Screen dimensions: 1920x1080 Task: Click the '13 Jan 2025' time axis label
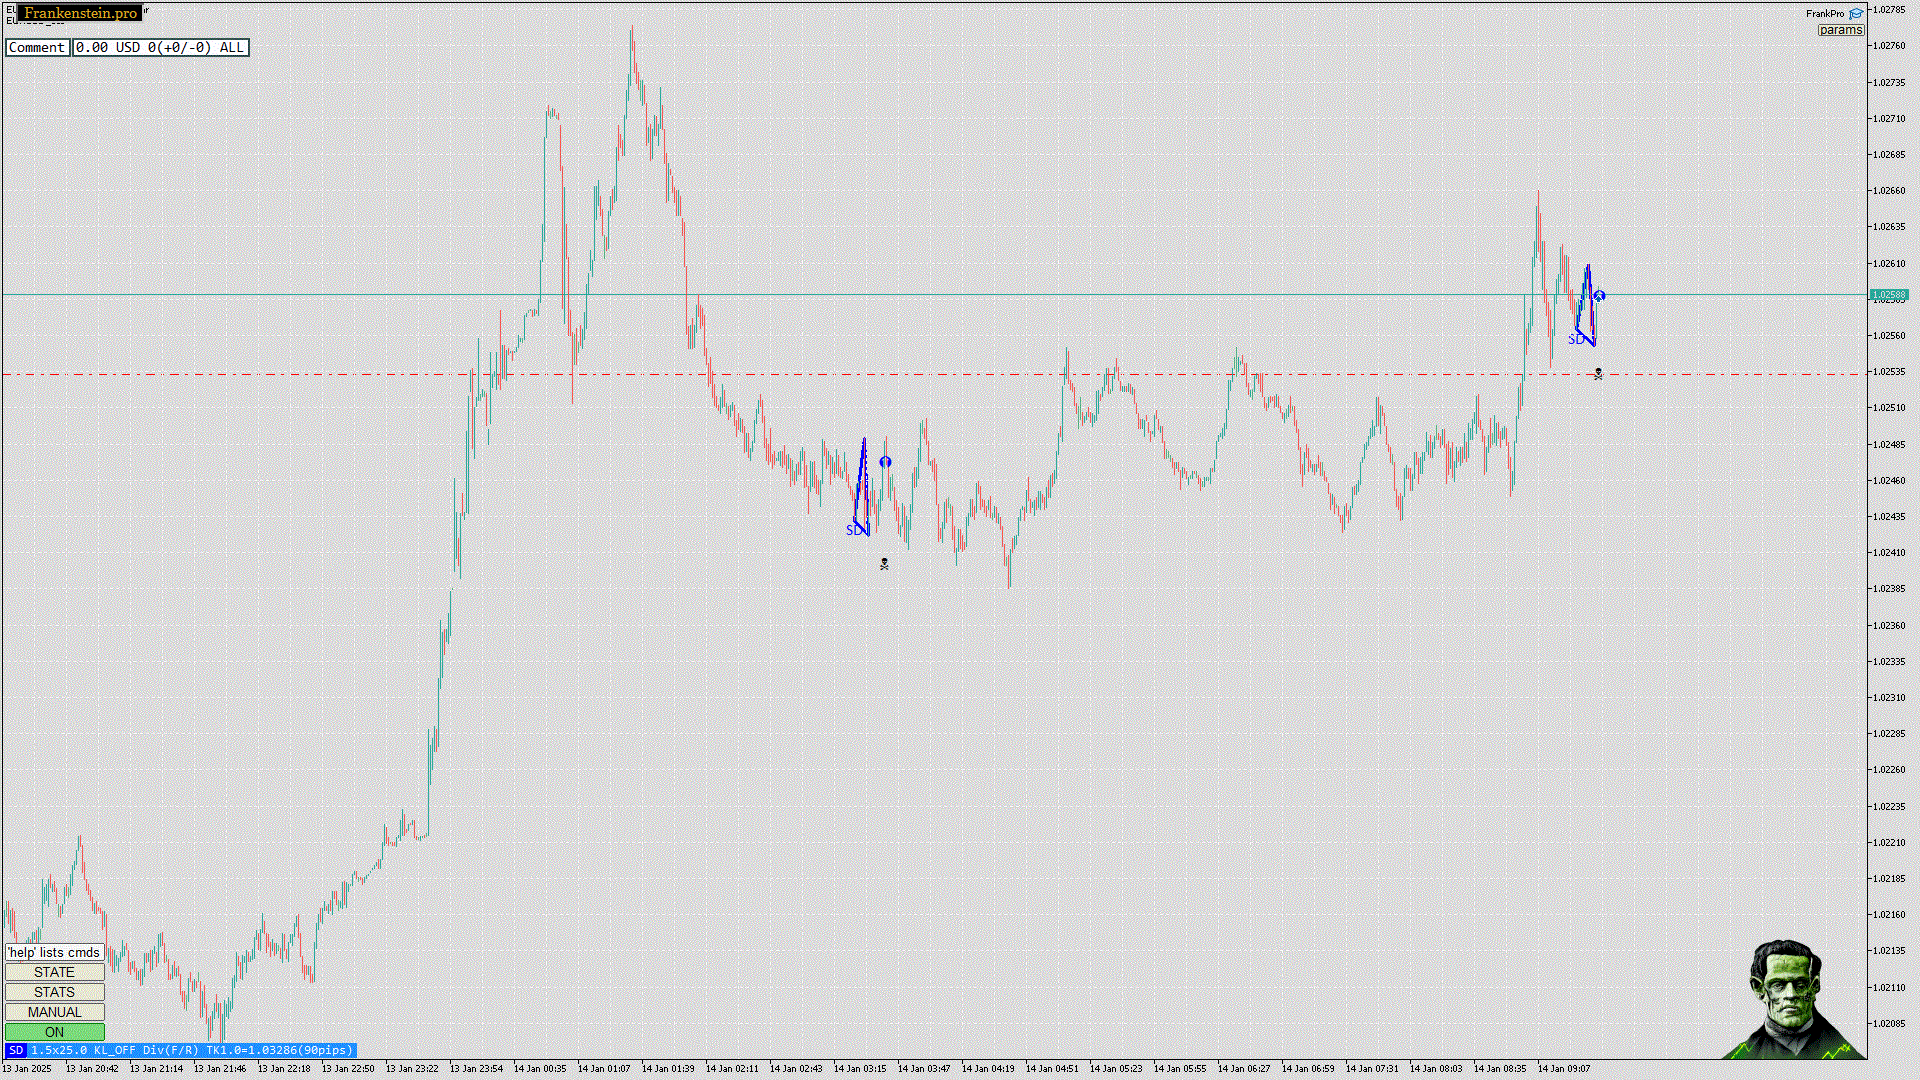27,1069
